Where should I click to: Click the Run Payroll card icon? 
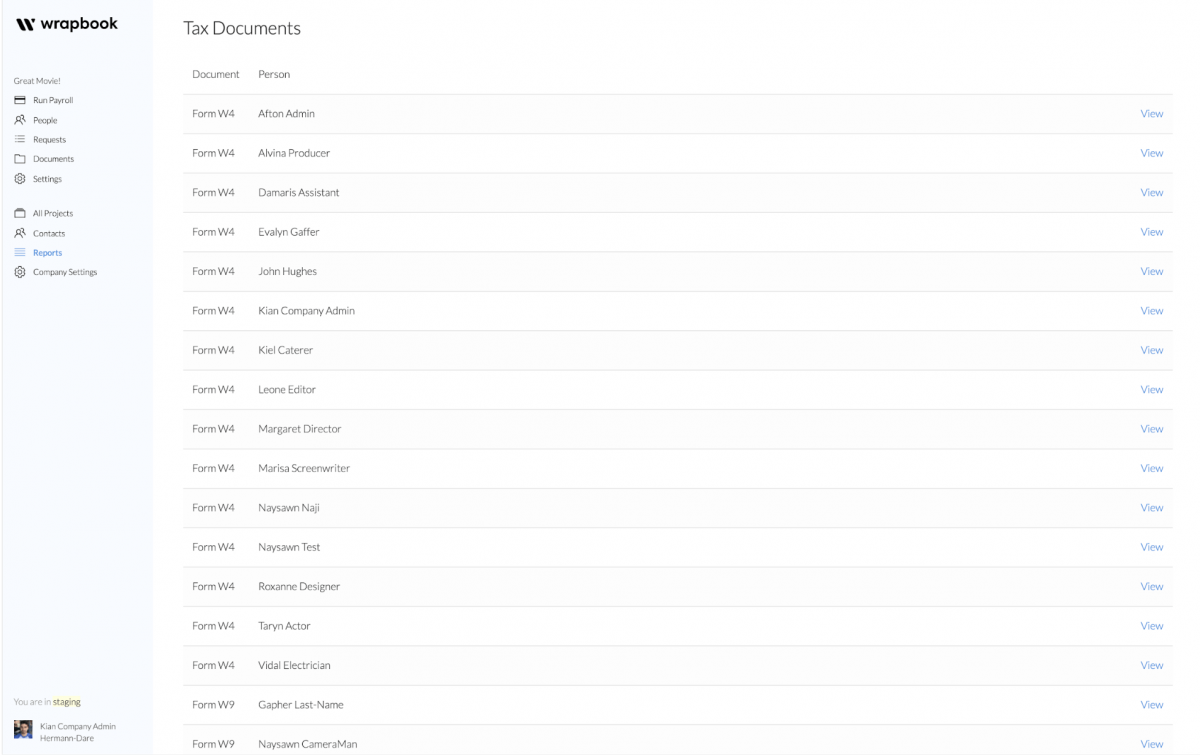pos(19,100)
